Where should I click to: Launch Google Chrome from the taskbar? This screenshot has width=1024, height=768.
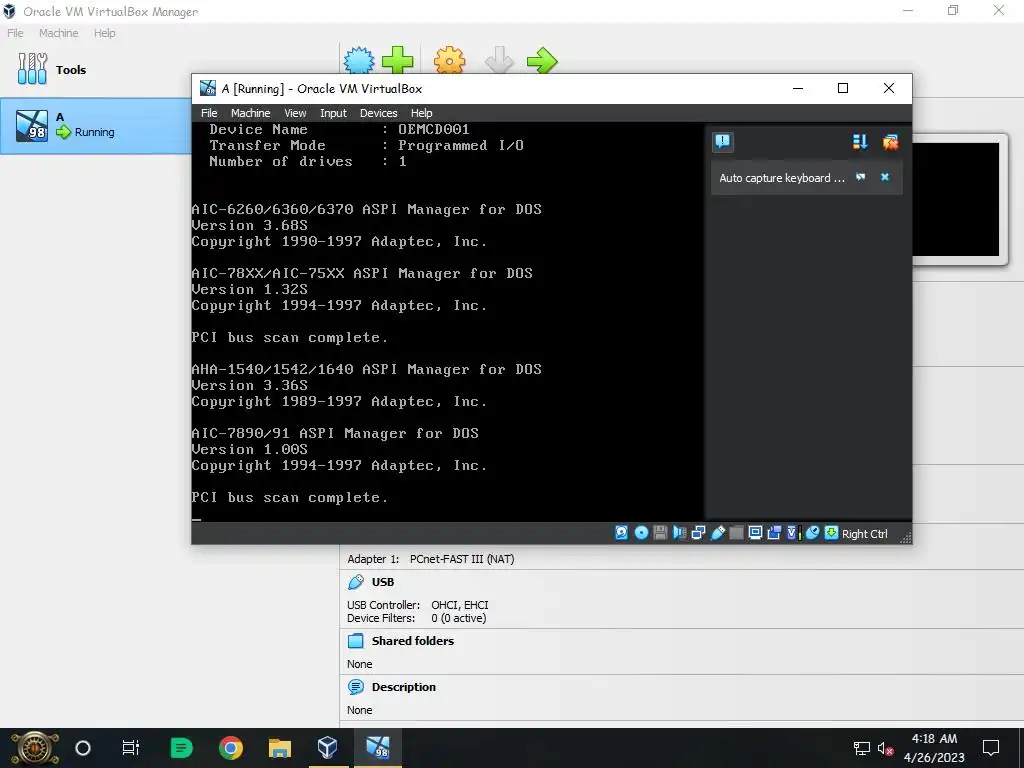(x=230, y=748)
